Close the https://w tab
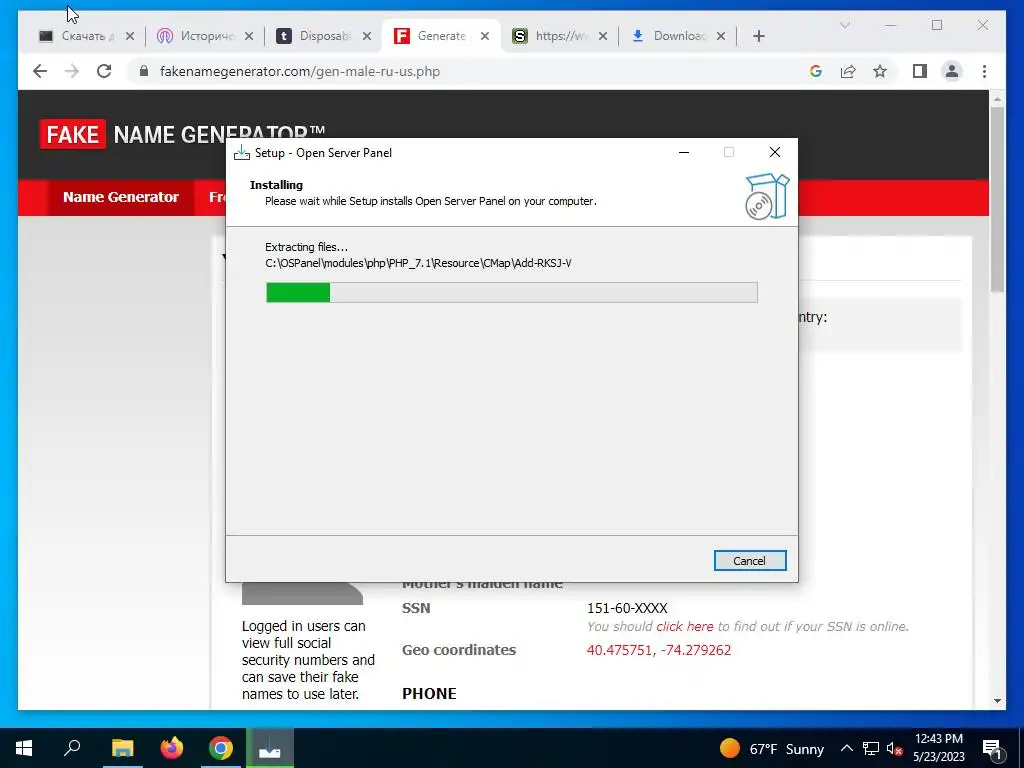 pos(603,36)
